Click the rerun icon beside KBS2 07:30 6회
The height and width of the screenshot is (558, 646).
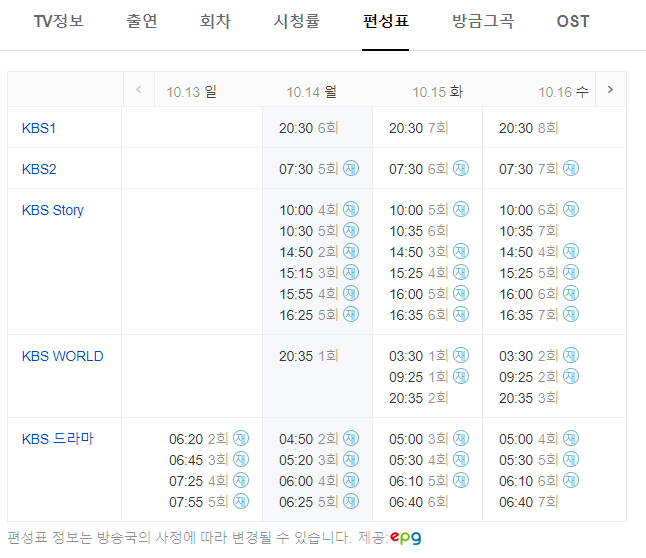pos(461,168)
